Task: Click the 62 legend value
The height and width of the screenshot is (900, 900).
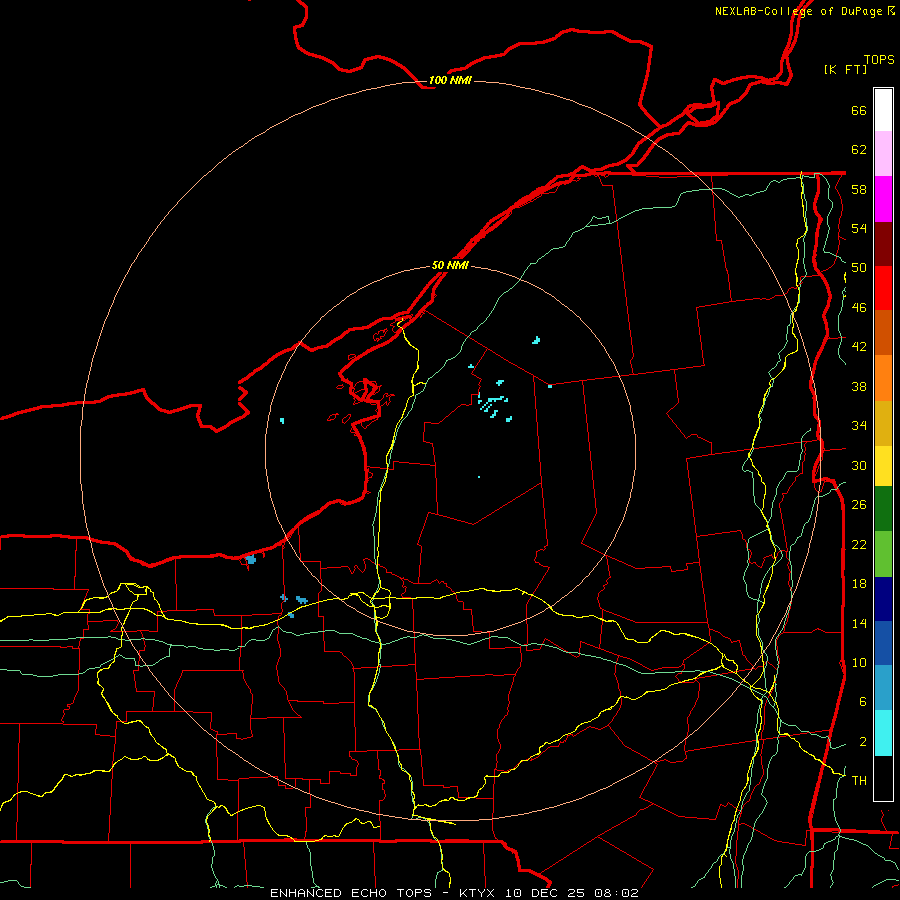Action: pyautogui.click(x=859, y=150)
